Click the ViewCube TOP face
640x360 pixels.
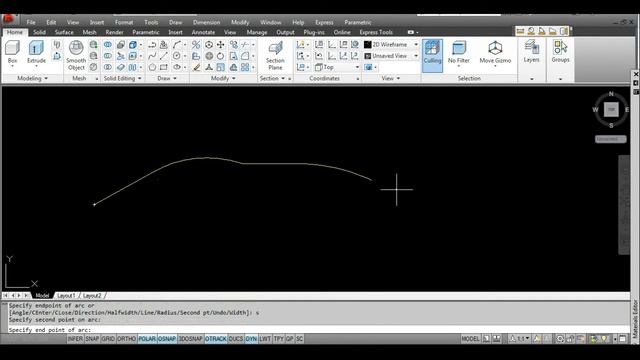pos(611,109)
